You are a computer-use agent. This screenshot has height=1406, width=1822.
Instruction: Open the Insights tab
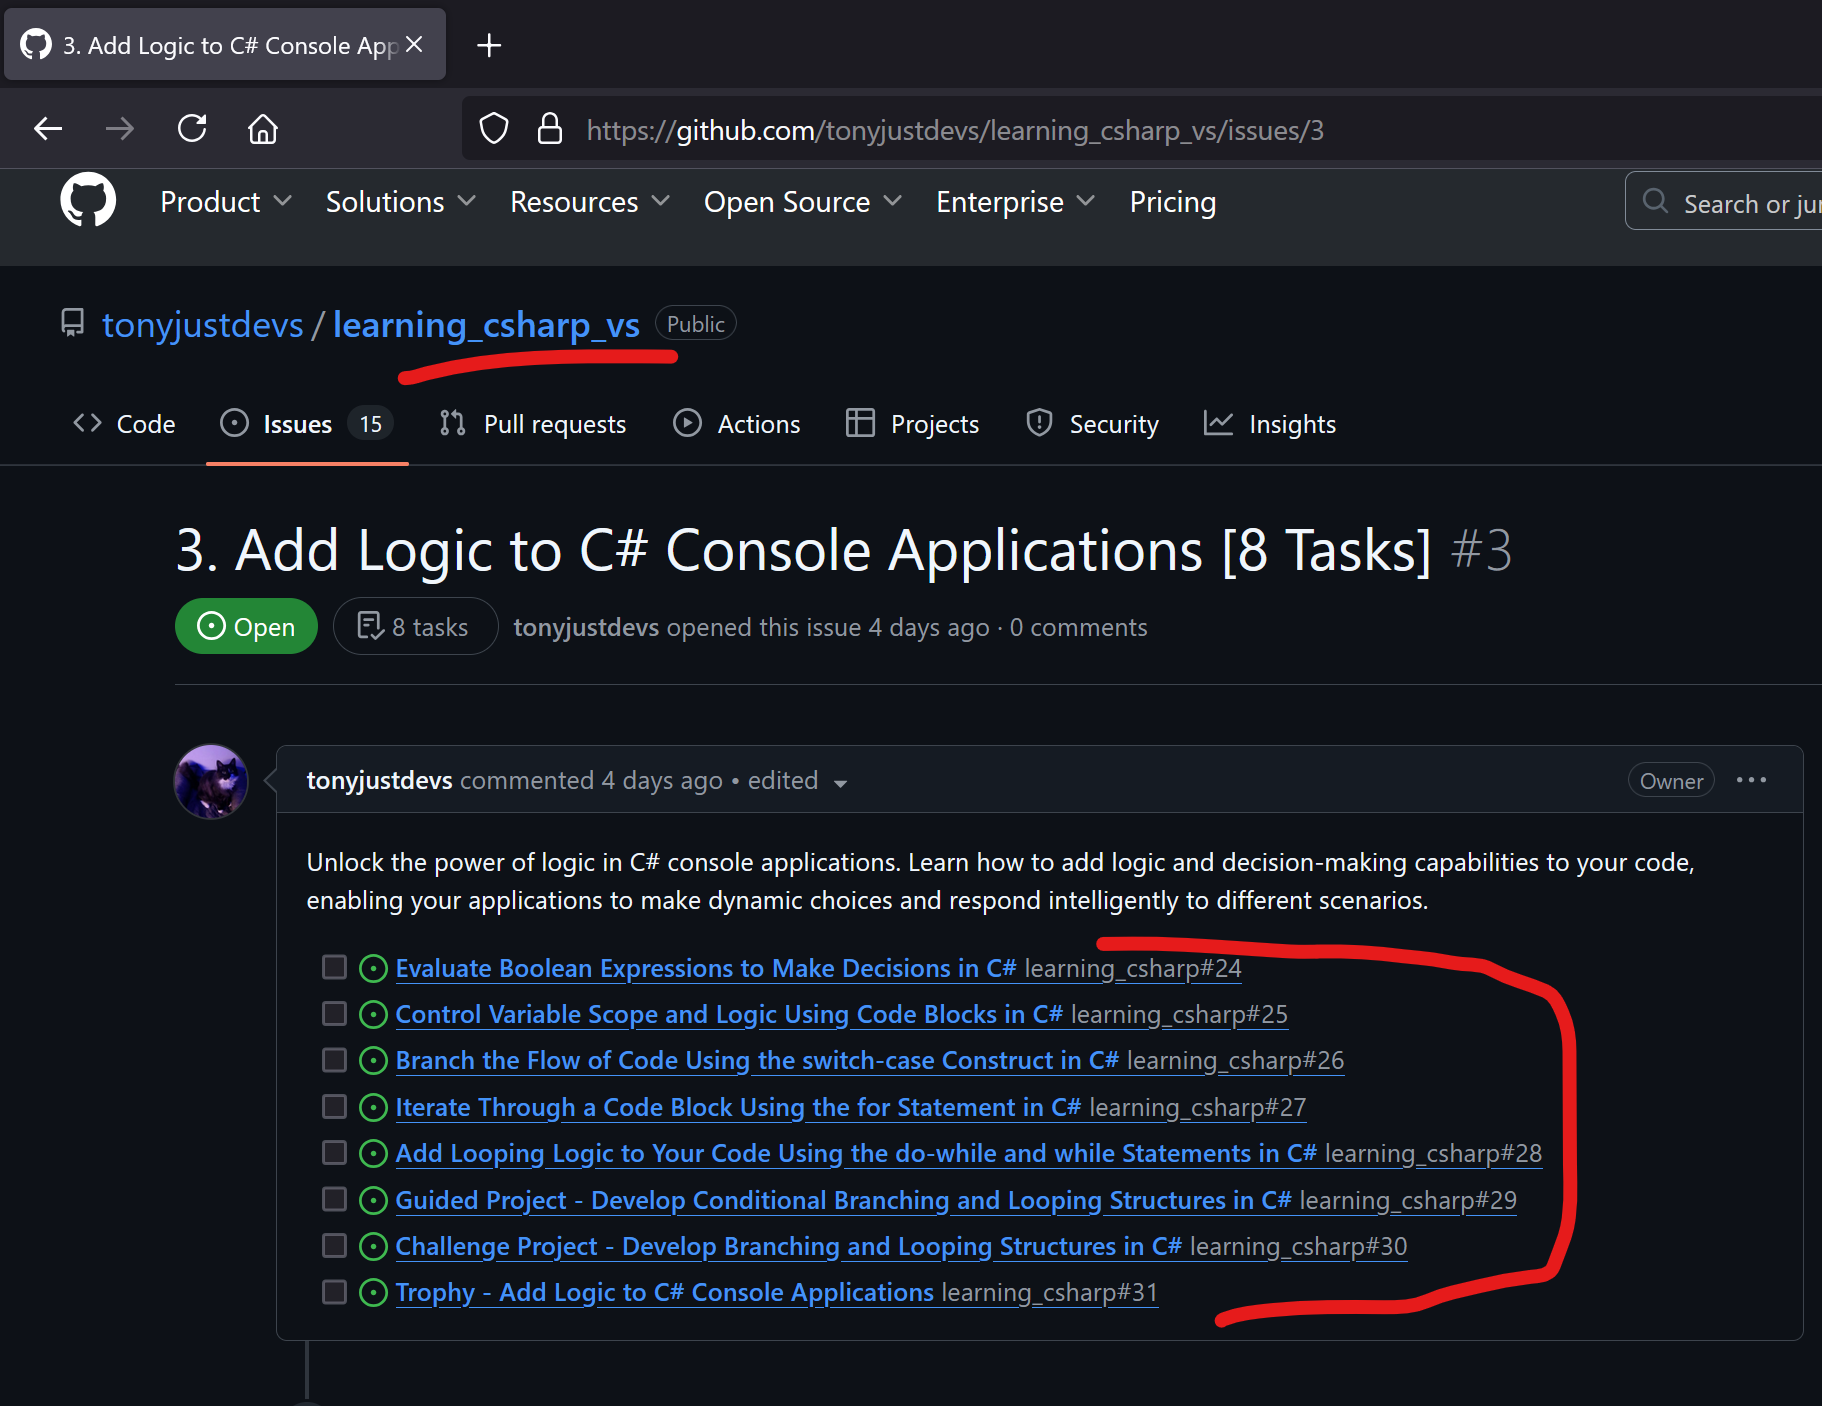coord(1270,424)
